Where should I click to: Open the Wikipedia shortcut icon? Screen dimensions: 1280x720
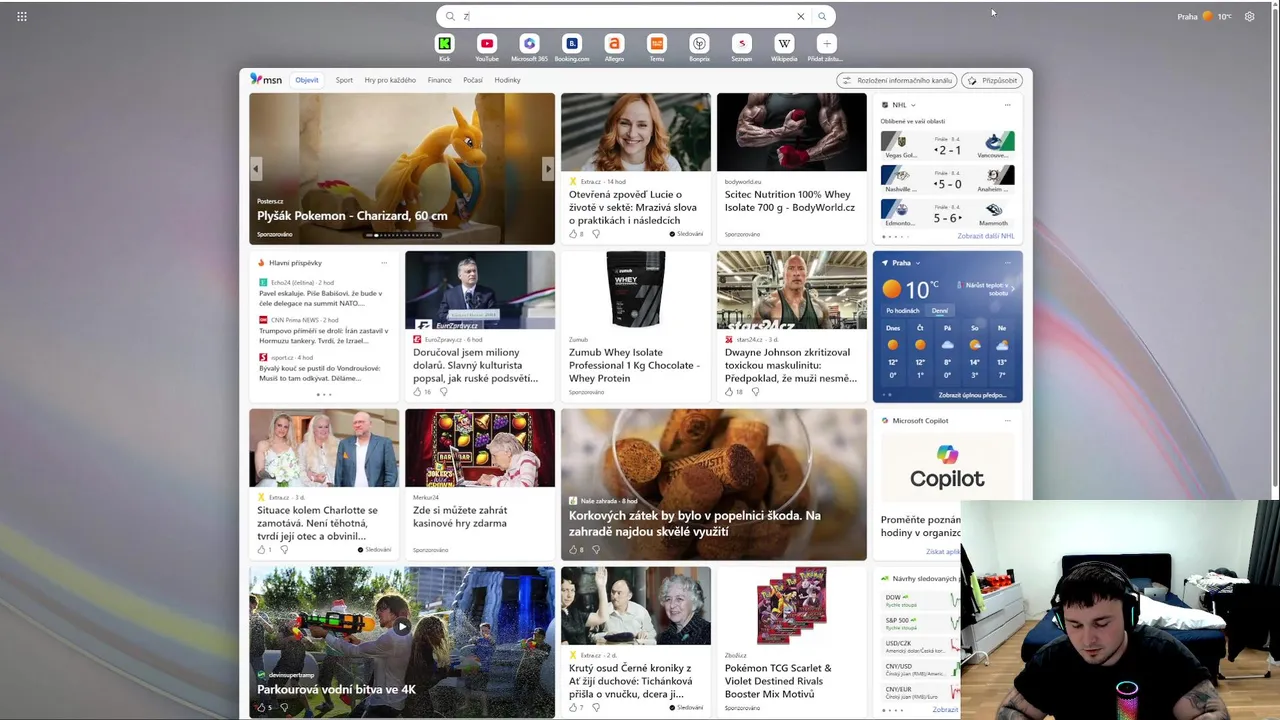pos(784,43)
